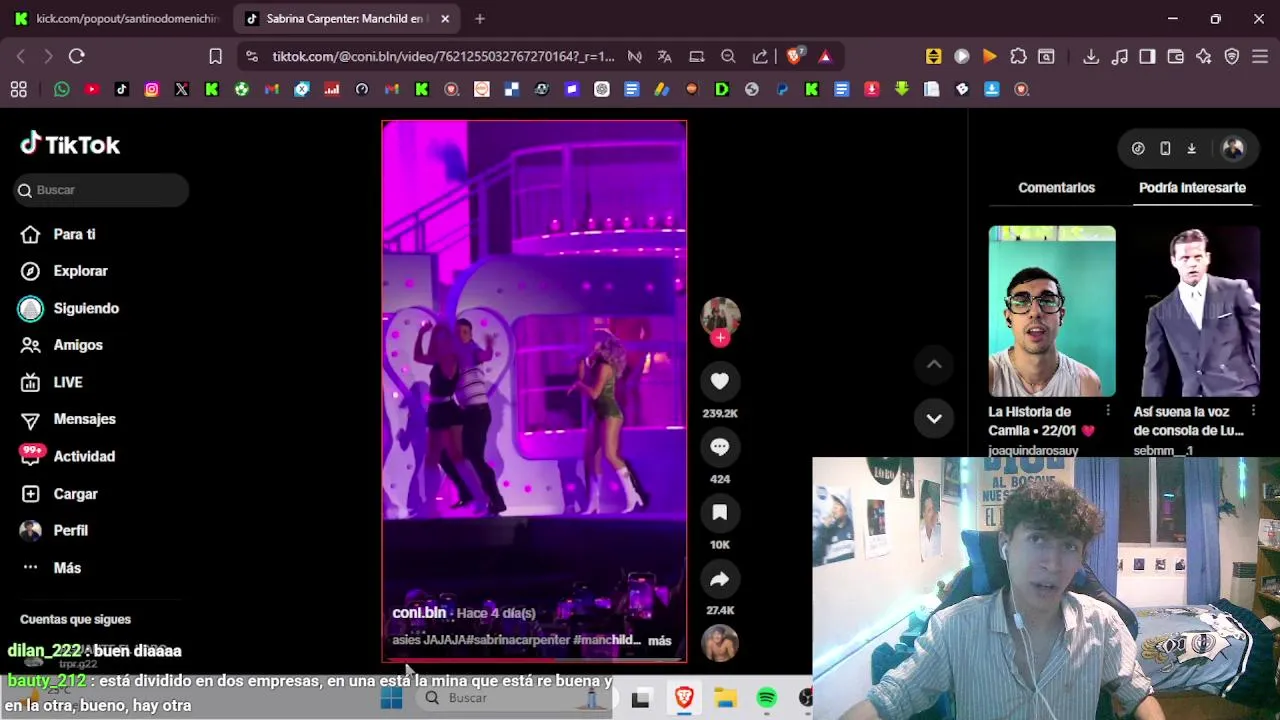Open La Historia de Camila video thumbnail

tap(1052, 311)
